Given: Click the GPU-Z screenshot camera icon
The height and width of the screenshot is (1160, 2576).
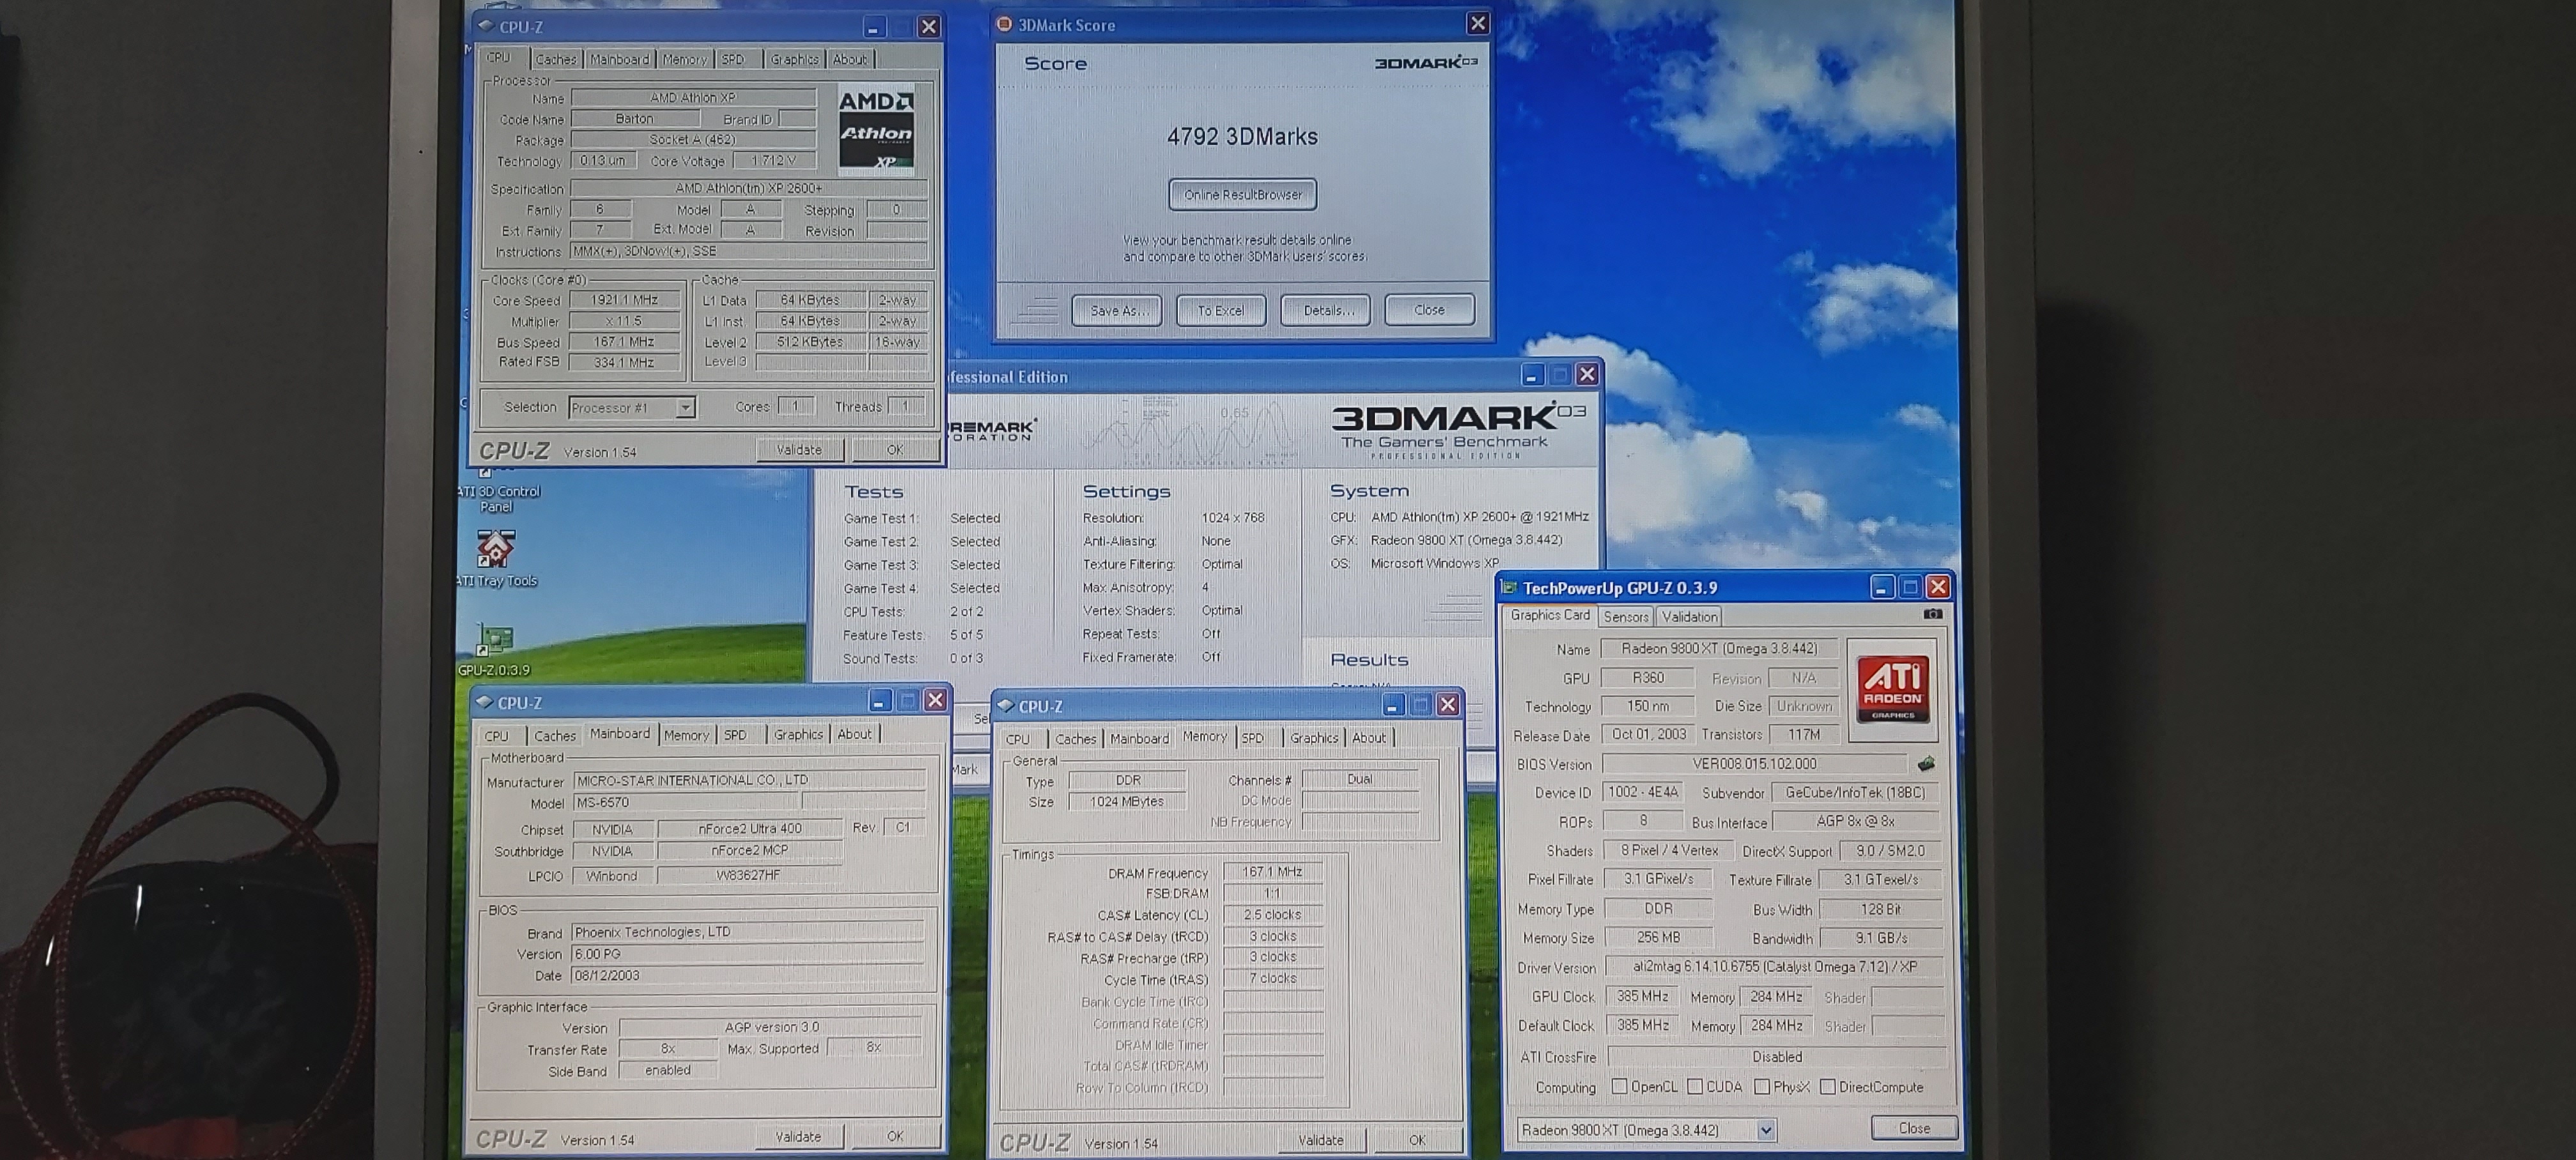Looking at the screenshot, I should pyautogui.click(x=1933, y=614).
